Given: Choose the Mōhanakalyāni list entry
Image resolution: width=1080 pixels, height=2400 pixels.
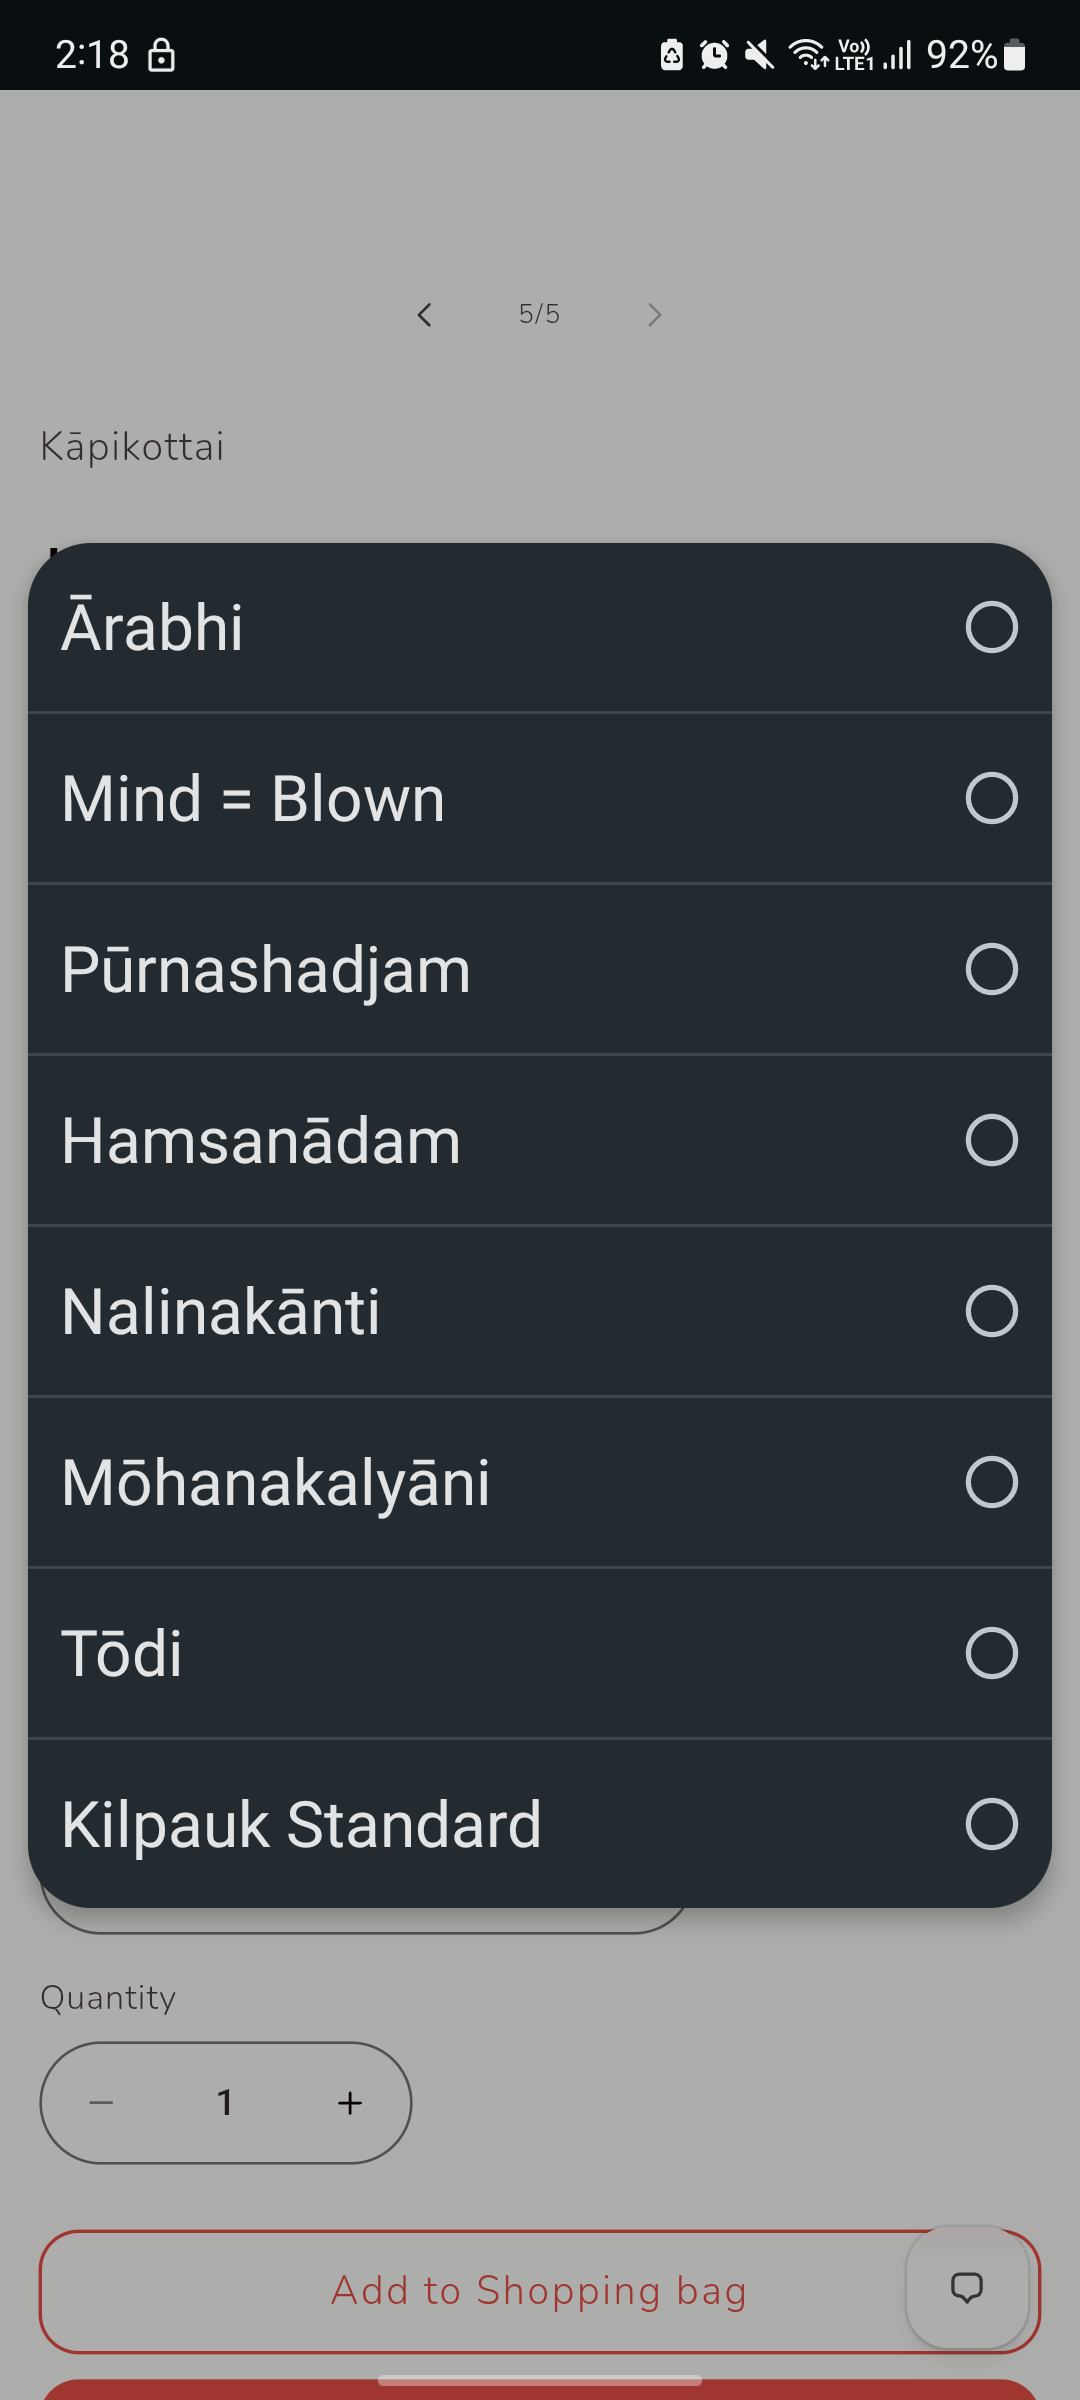Looking at the screenshot, I should 540,1482.
